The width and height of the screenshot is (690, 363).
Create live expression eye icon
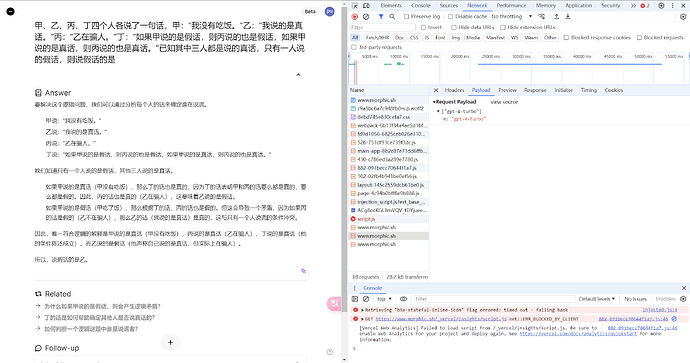pyautogui.click(x=403, y=299)
